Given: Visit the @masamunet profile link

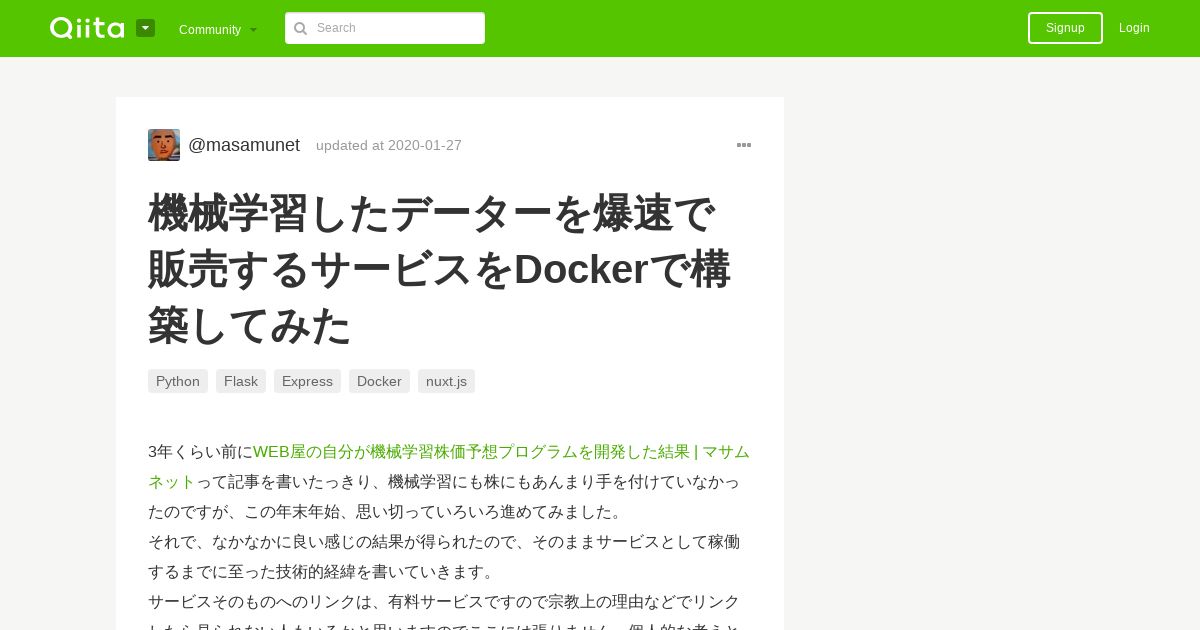Looking at the screenshot, I should [x=244, y=145].
